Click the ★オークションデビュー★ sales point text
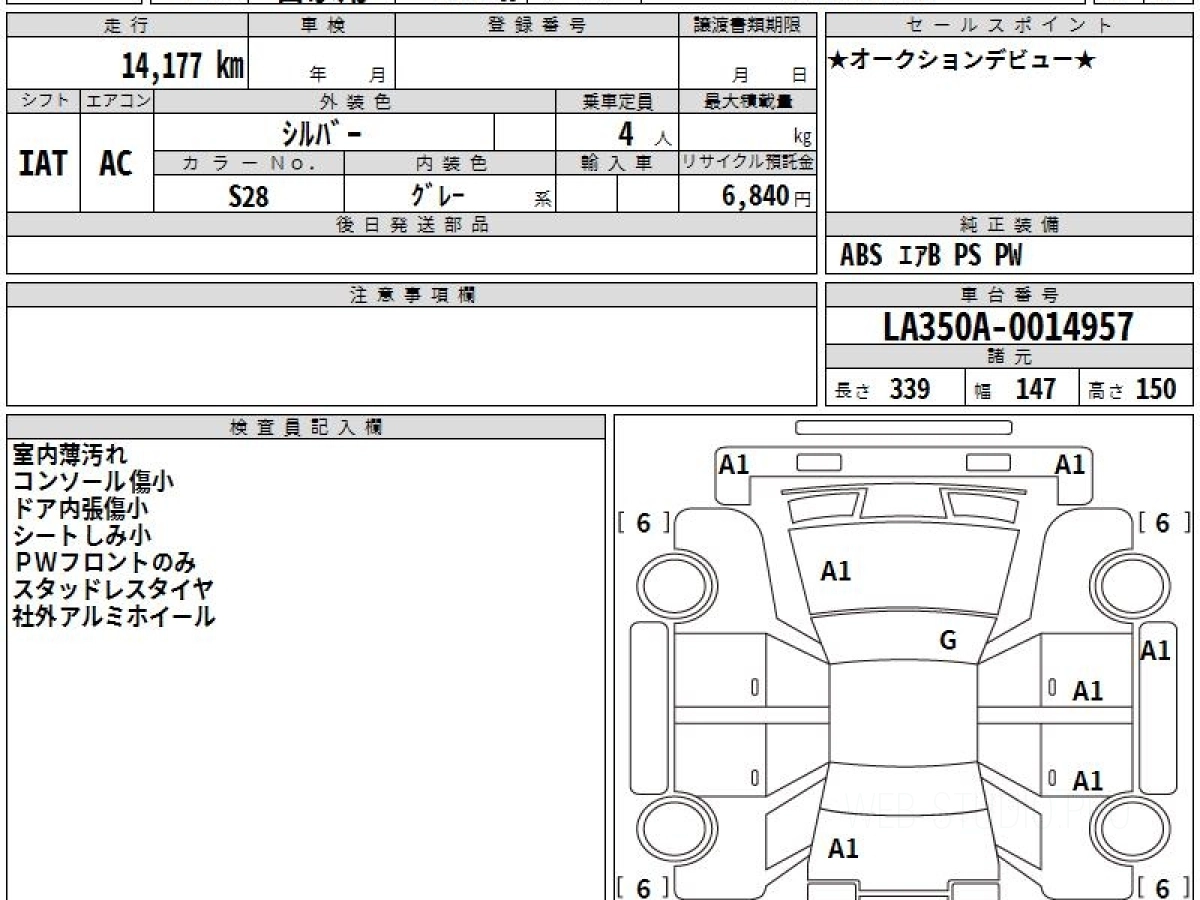The width and height of the screenshot is (1200, 900). (962, 61)
